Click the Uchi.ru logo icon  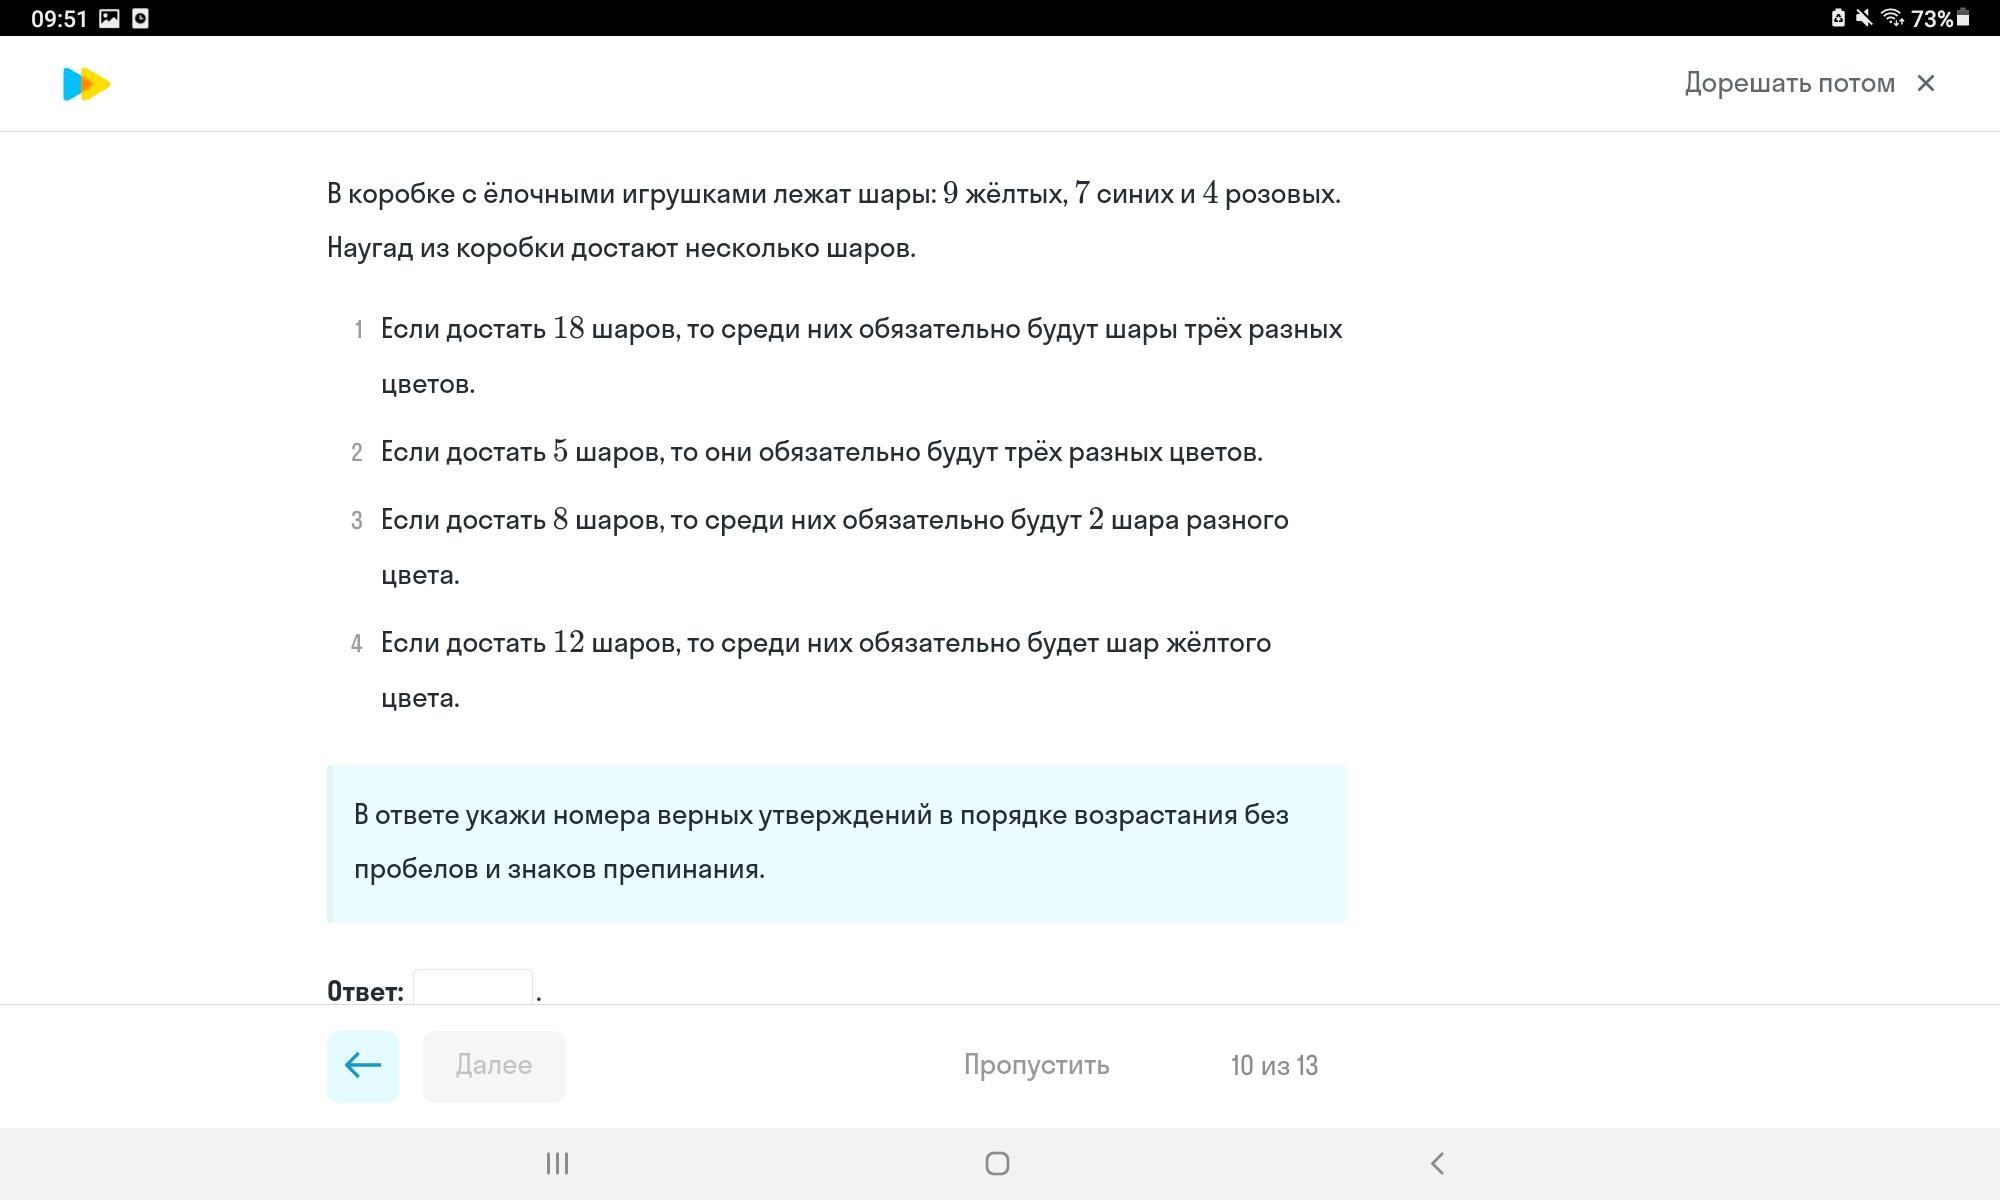coord(86,84)
